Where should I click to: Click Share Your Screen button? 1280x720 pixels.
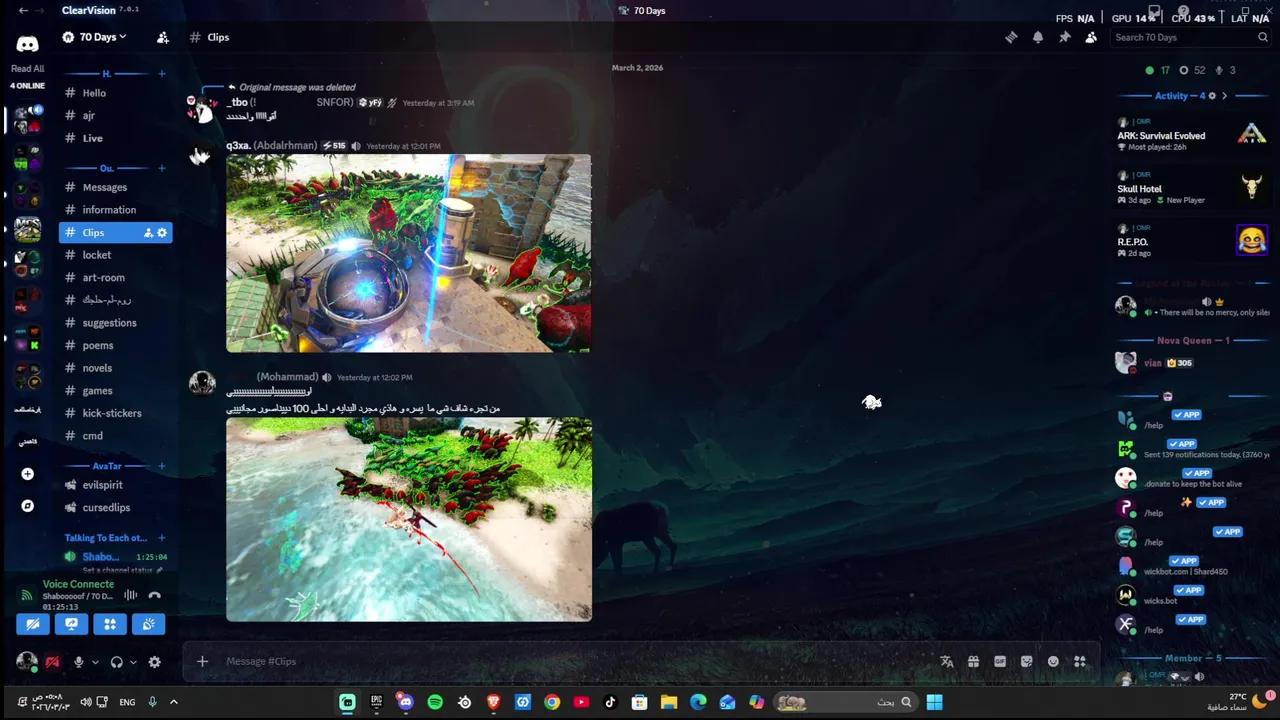[71, 624]
